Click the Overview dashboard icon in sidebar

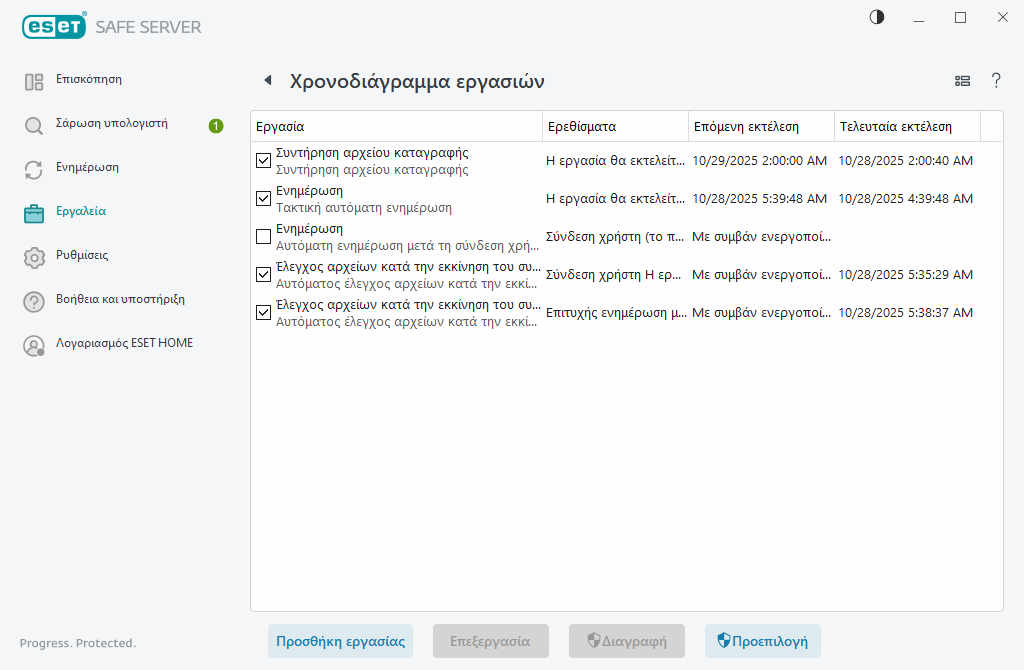coord(34,82)
